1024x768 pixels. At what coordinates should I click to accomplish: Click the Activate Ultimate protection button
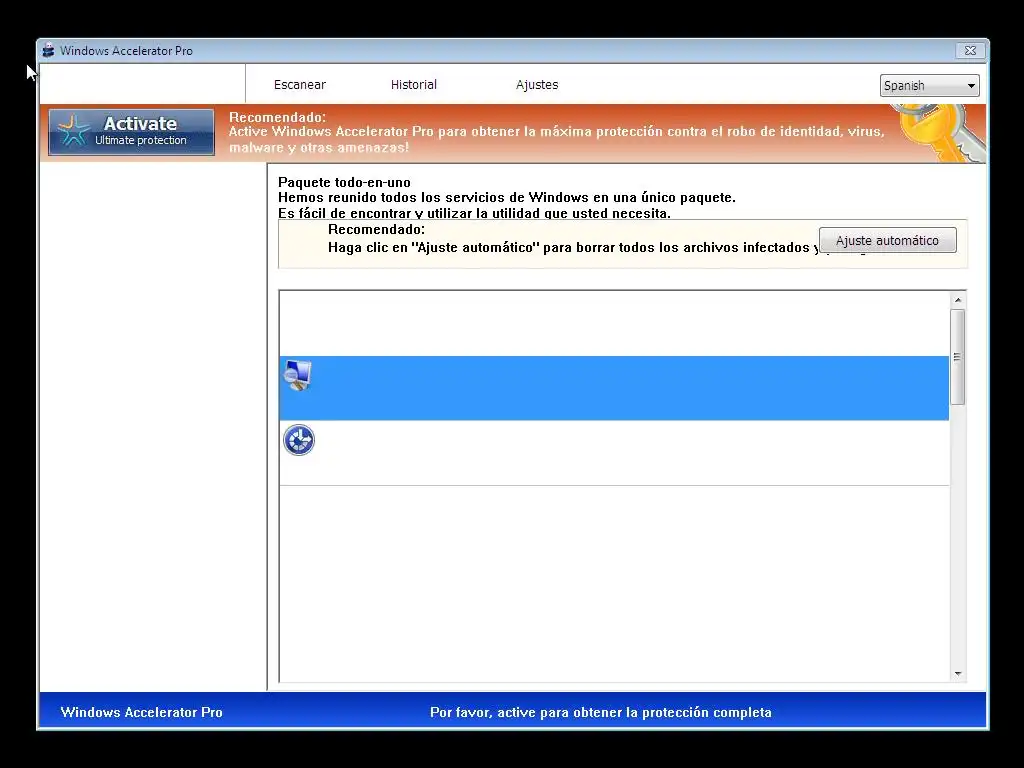click(131, 132)
